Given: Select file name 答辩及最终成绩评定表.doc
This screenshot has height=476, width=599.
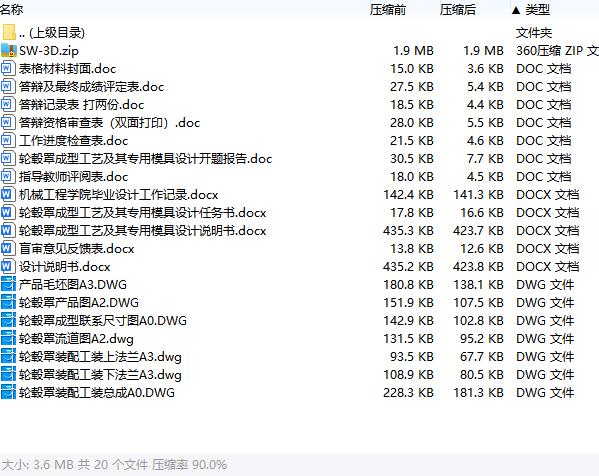Looking at the screenshot, I should coord(91,87).
